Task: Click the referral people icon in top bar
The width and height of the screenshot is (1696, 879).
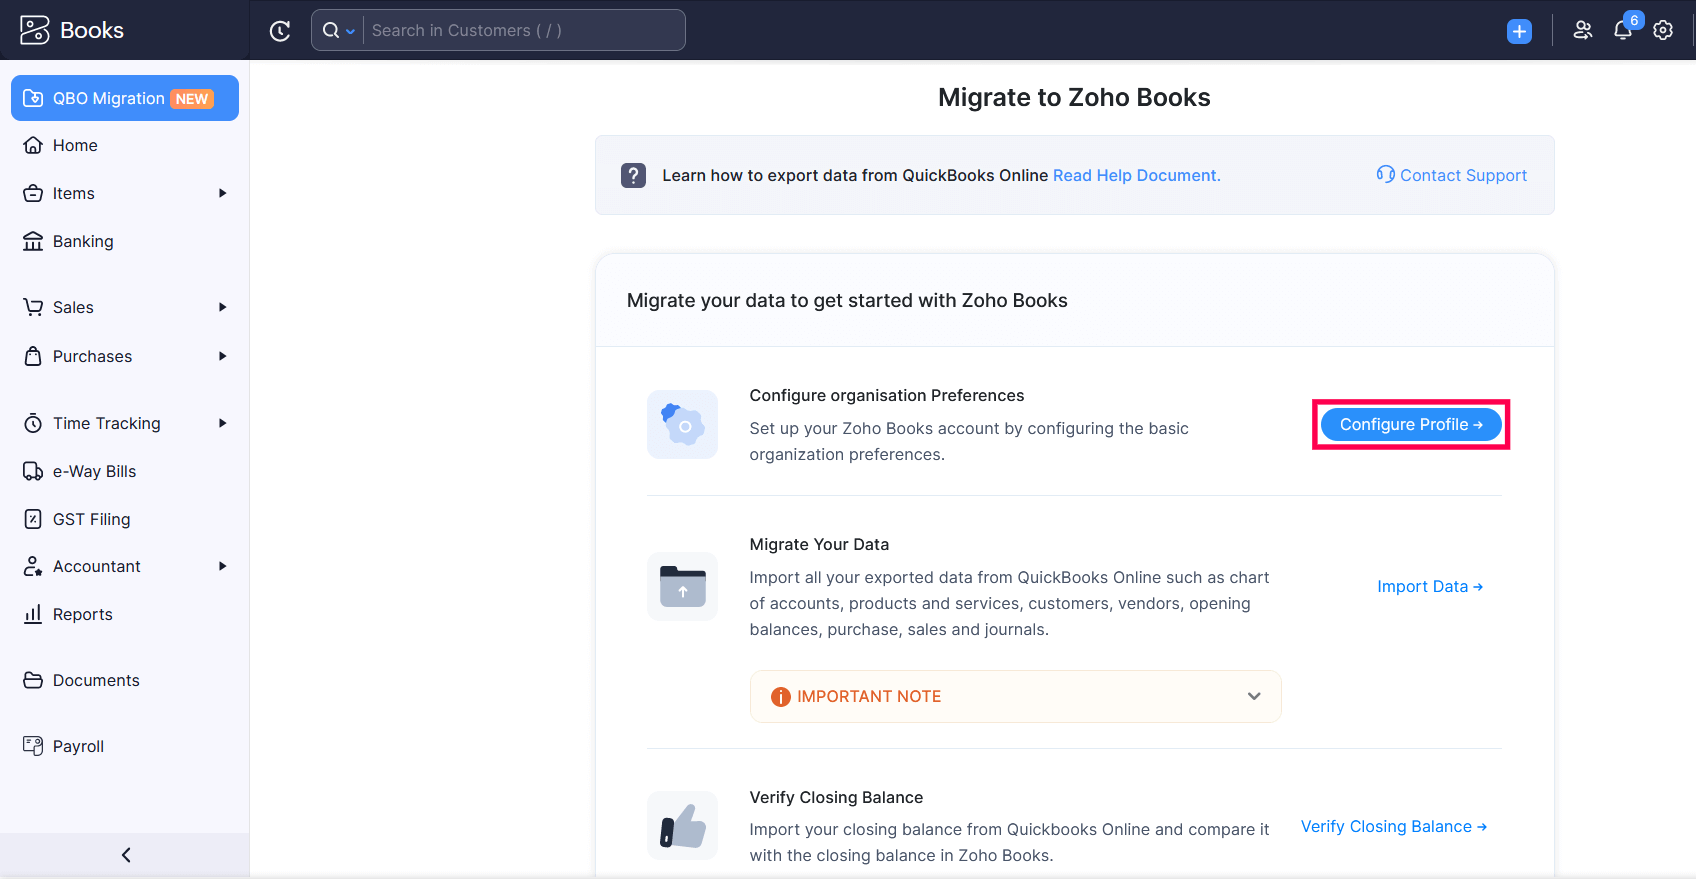Action: (1582, 31)
